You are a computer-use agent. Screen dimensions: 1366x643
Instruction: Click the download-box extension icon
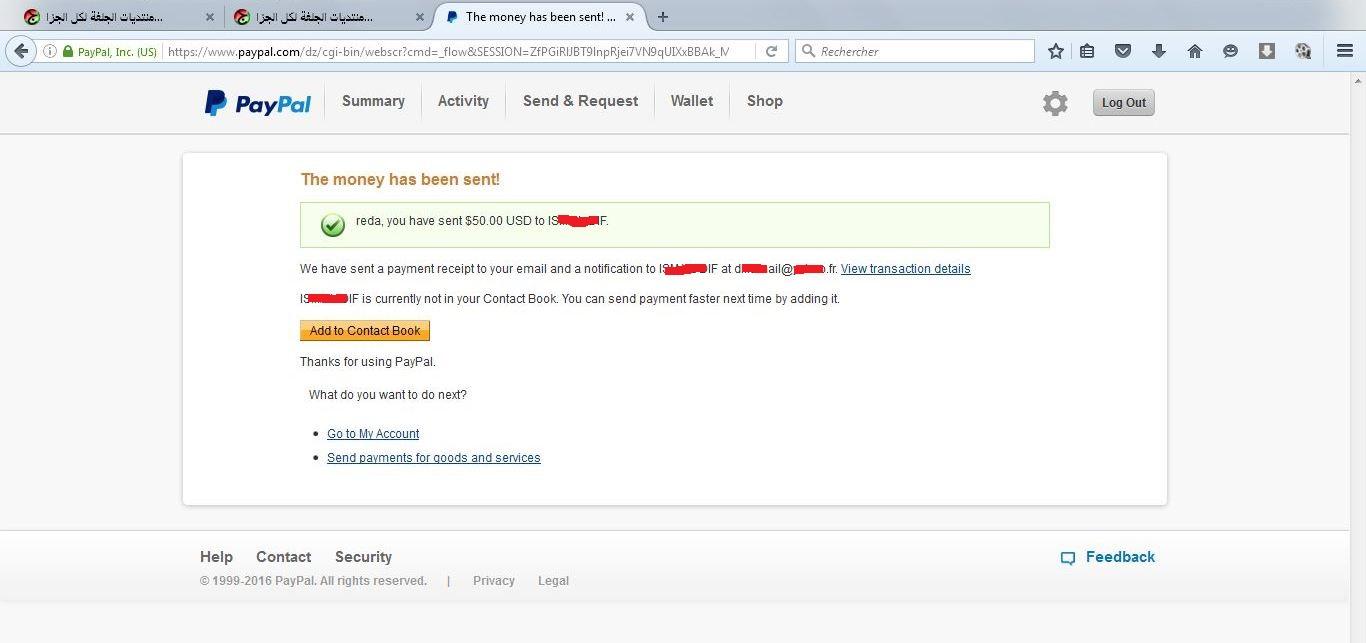tap(1267, 51)
